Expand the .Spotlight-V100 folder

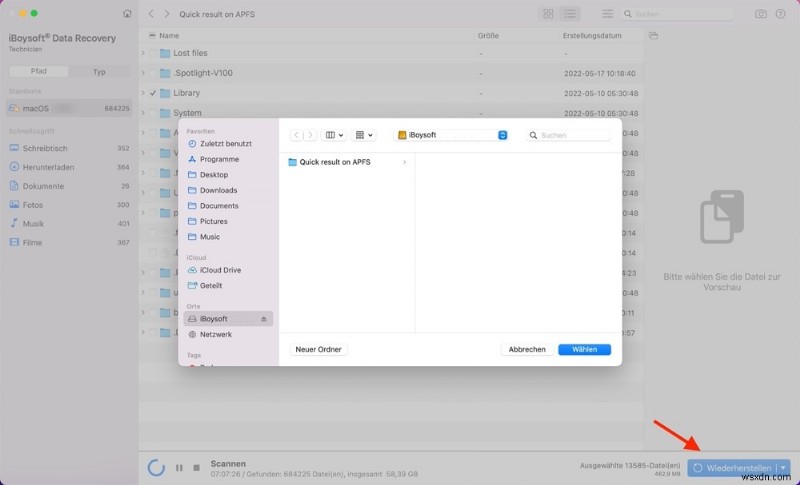(143, 73)
